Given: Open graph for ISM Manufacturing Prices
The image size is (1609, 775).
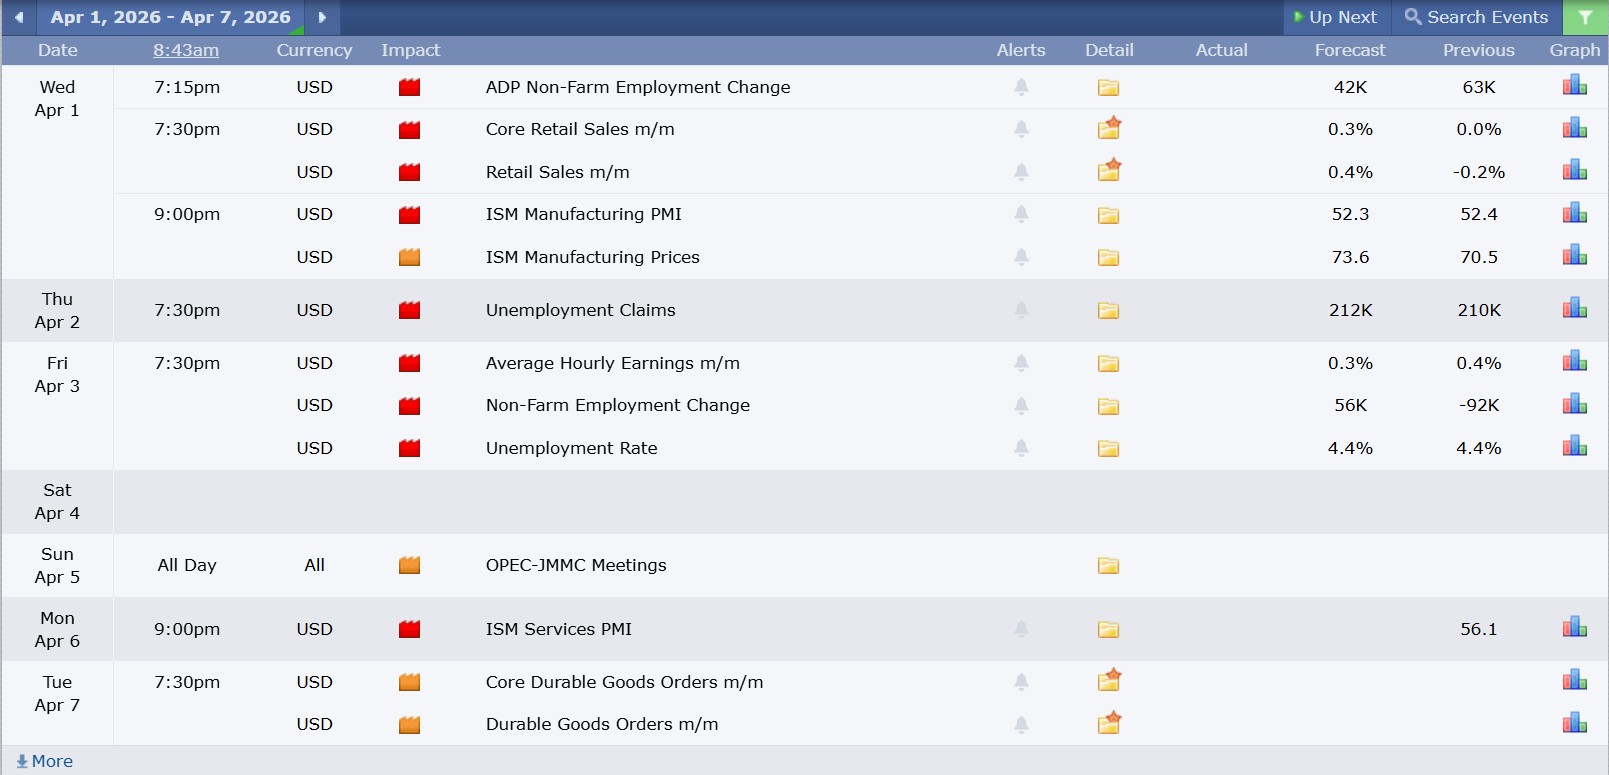Looking at the screenshot, I should click(x=1575, y=256).
